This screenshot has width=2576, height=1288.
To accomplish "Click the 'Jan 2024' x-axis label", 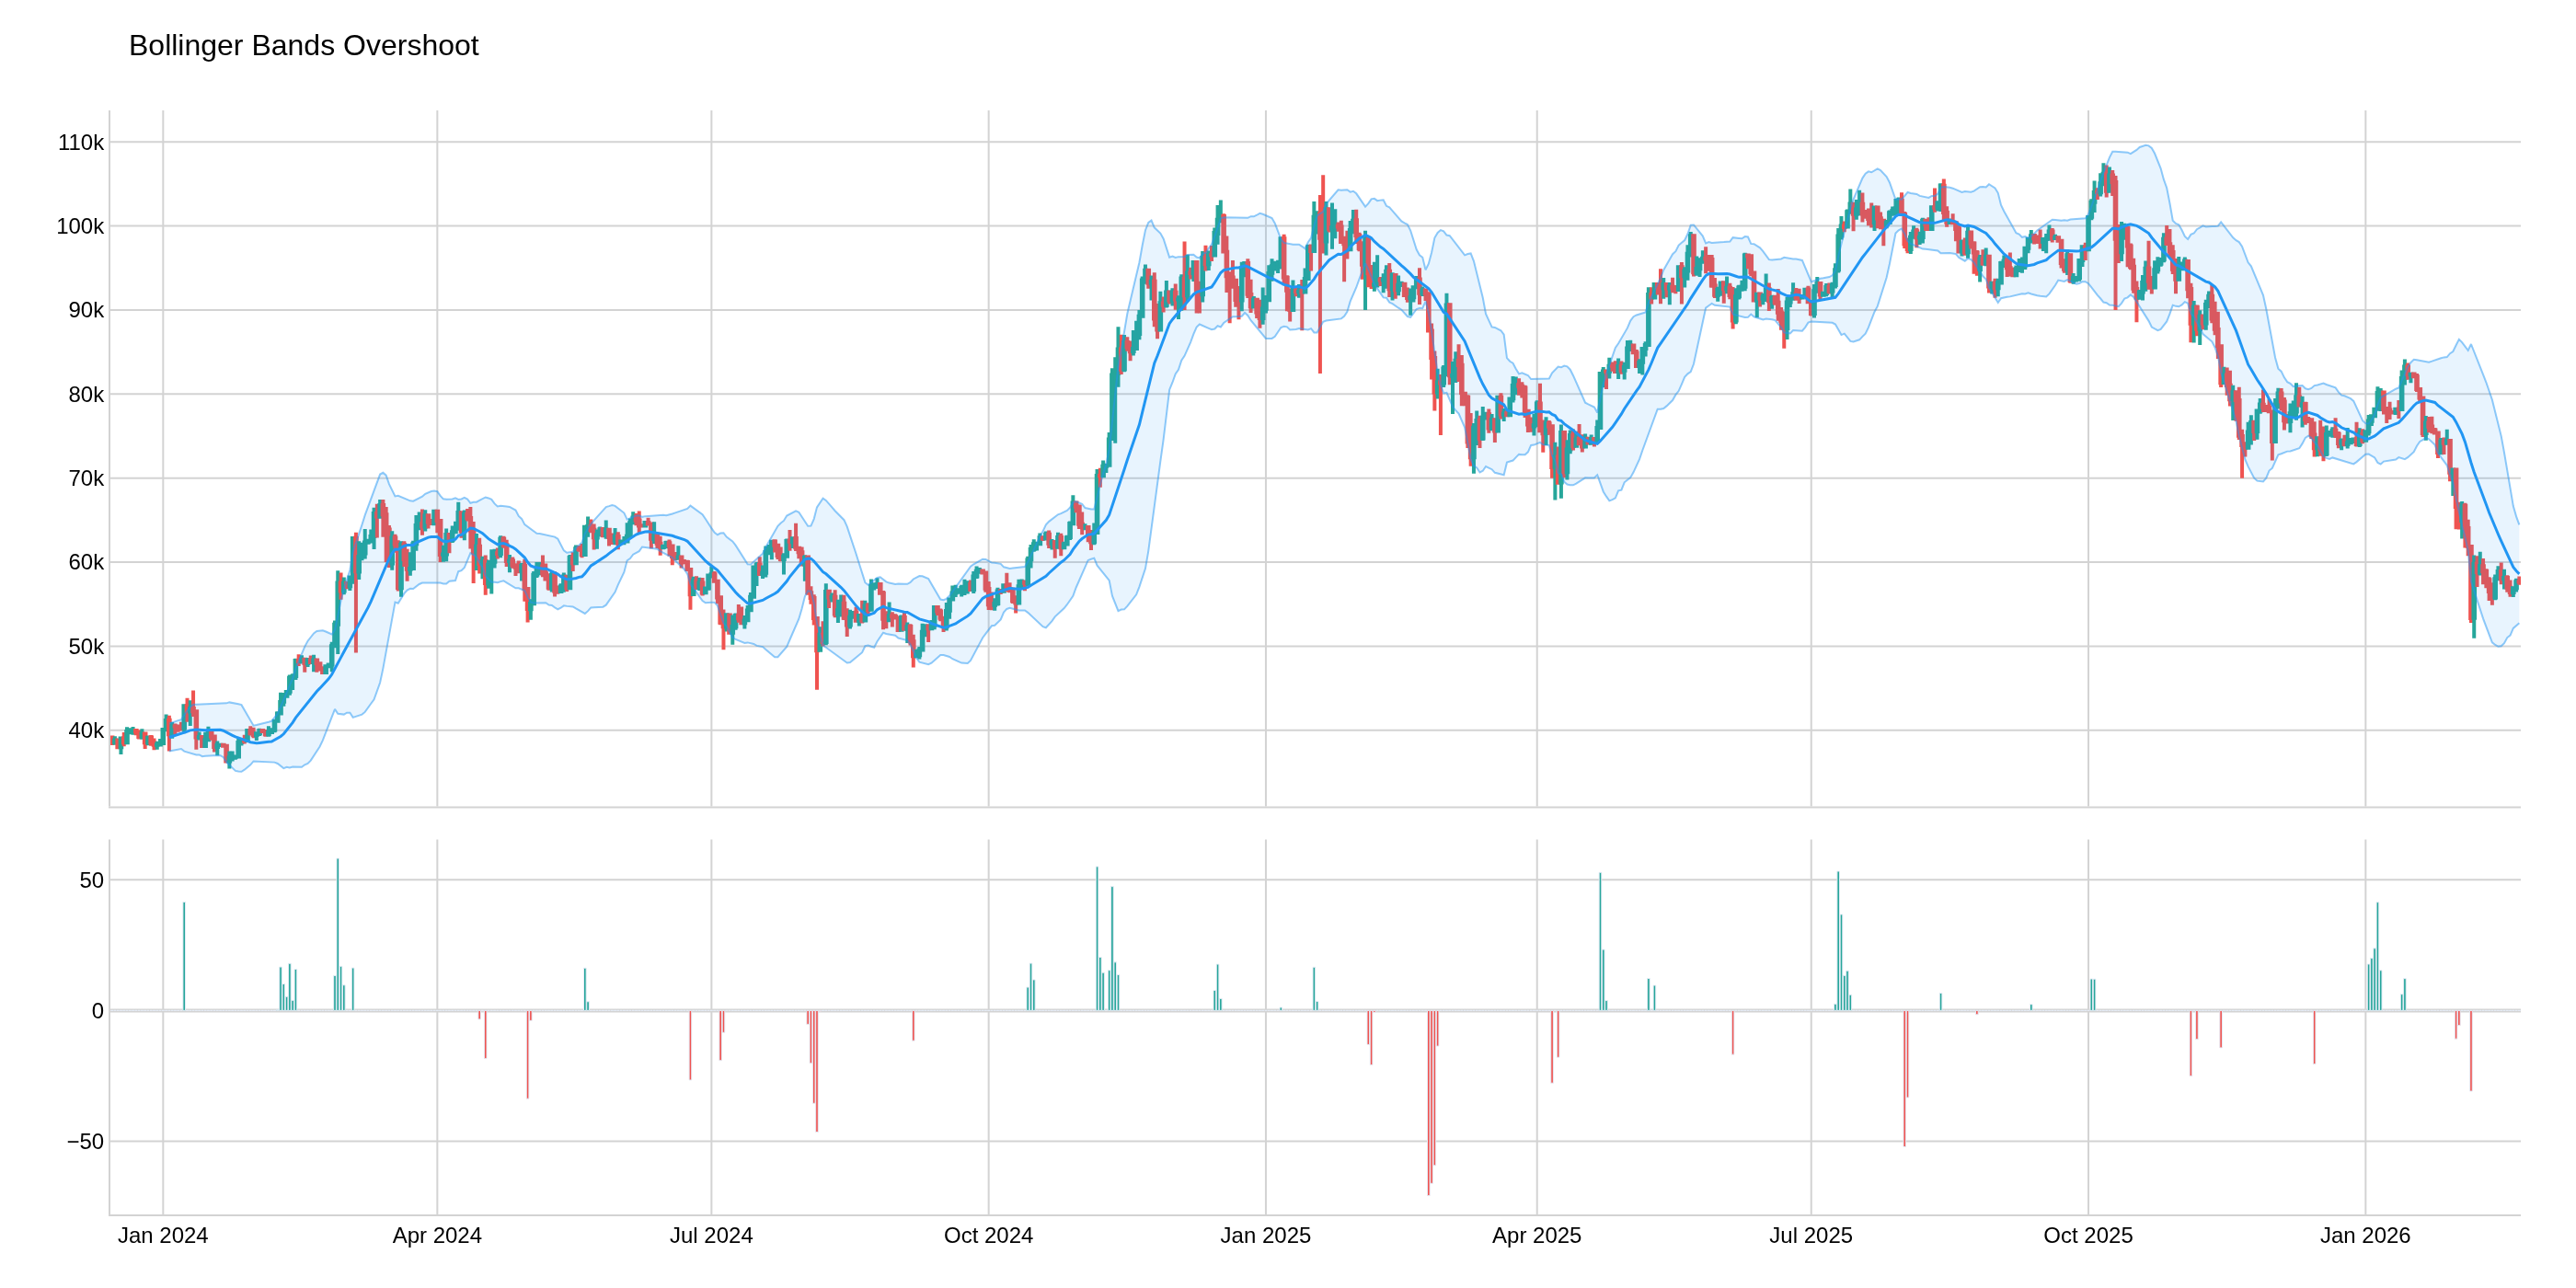I will (163, 1235).
